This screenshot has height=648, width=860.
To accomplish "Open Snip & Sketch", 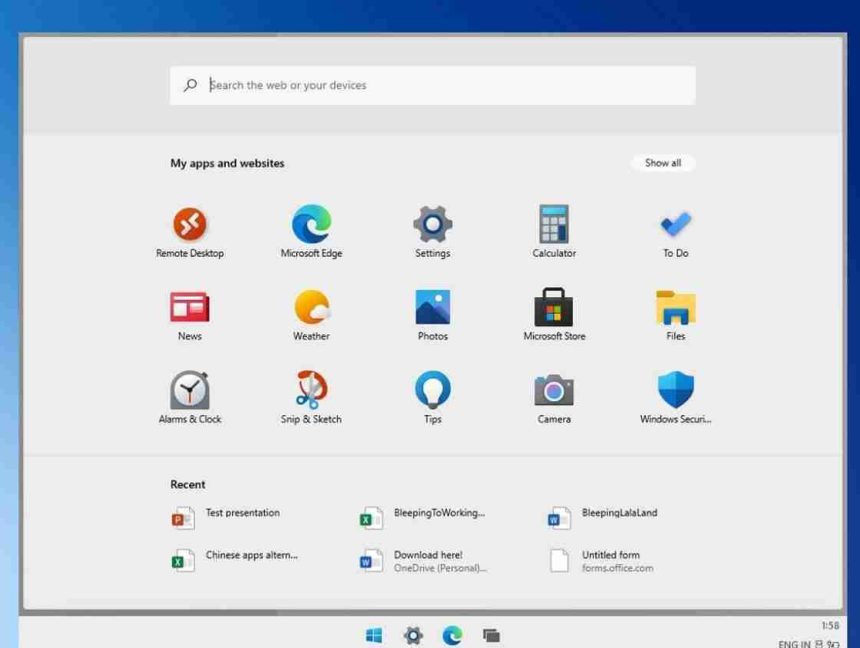I will [312, 398].
